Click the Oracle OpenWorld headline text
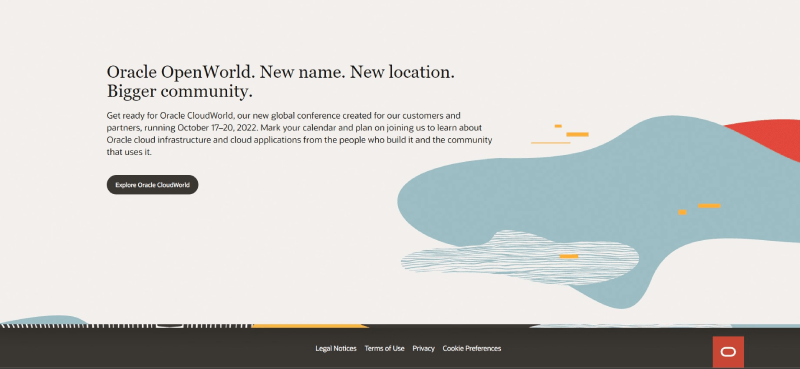Screen dimensions: 800x369 pyautogui.click(x=281, y=82)
